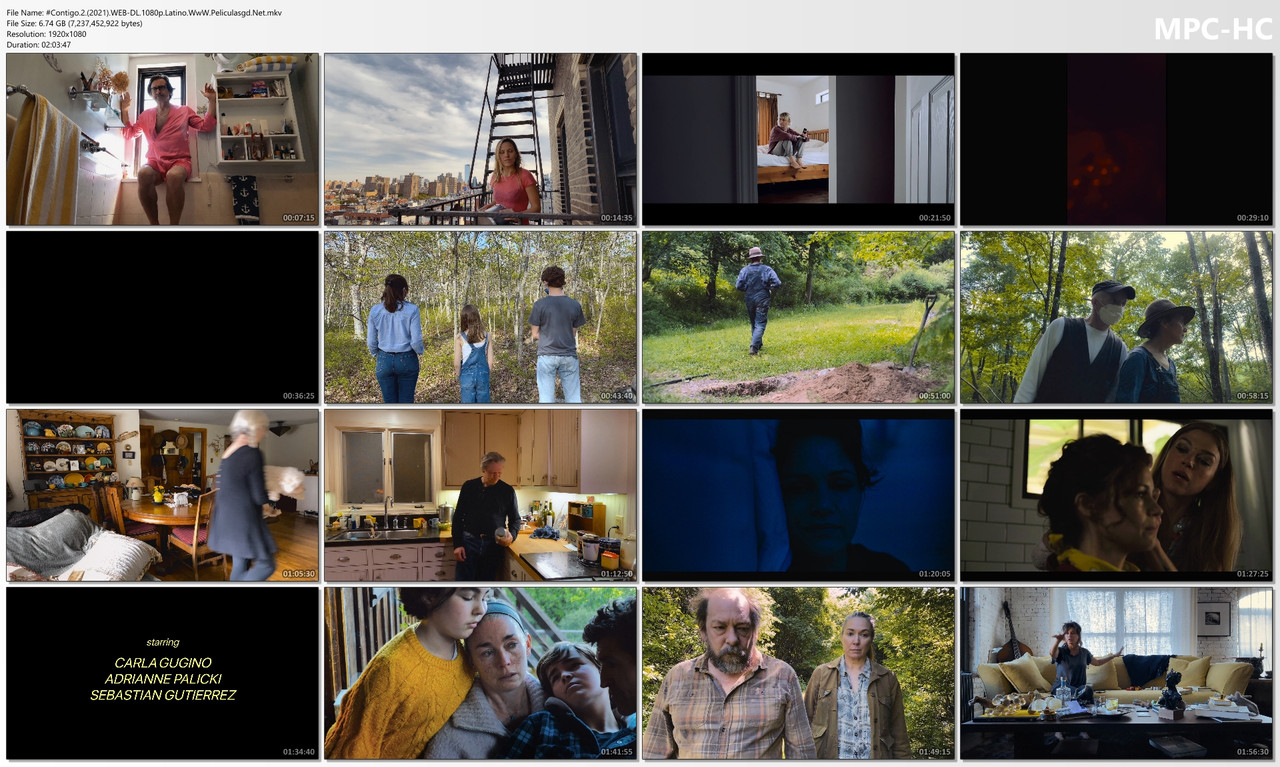
Task: Open the two women thumbnail at 01:27:25
Action: click(1116, 495)
